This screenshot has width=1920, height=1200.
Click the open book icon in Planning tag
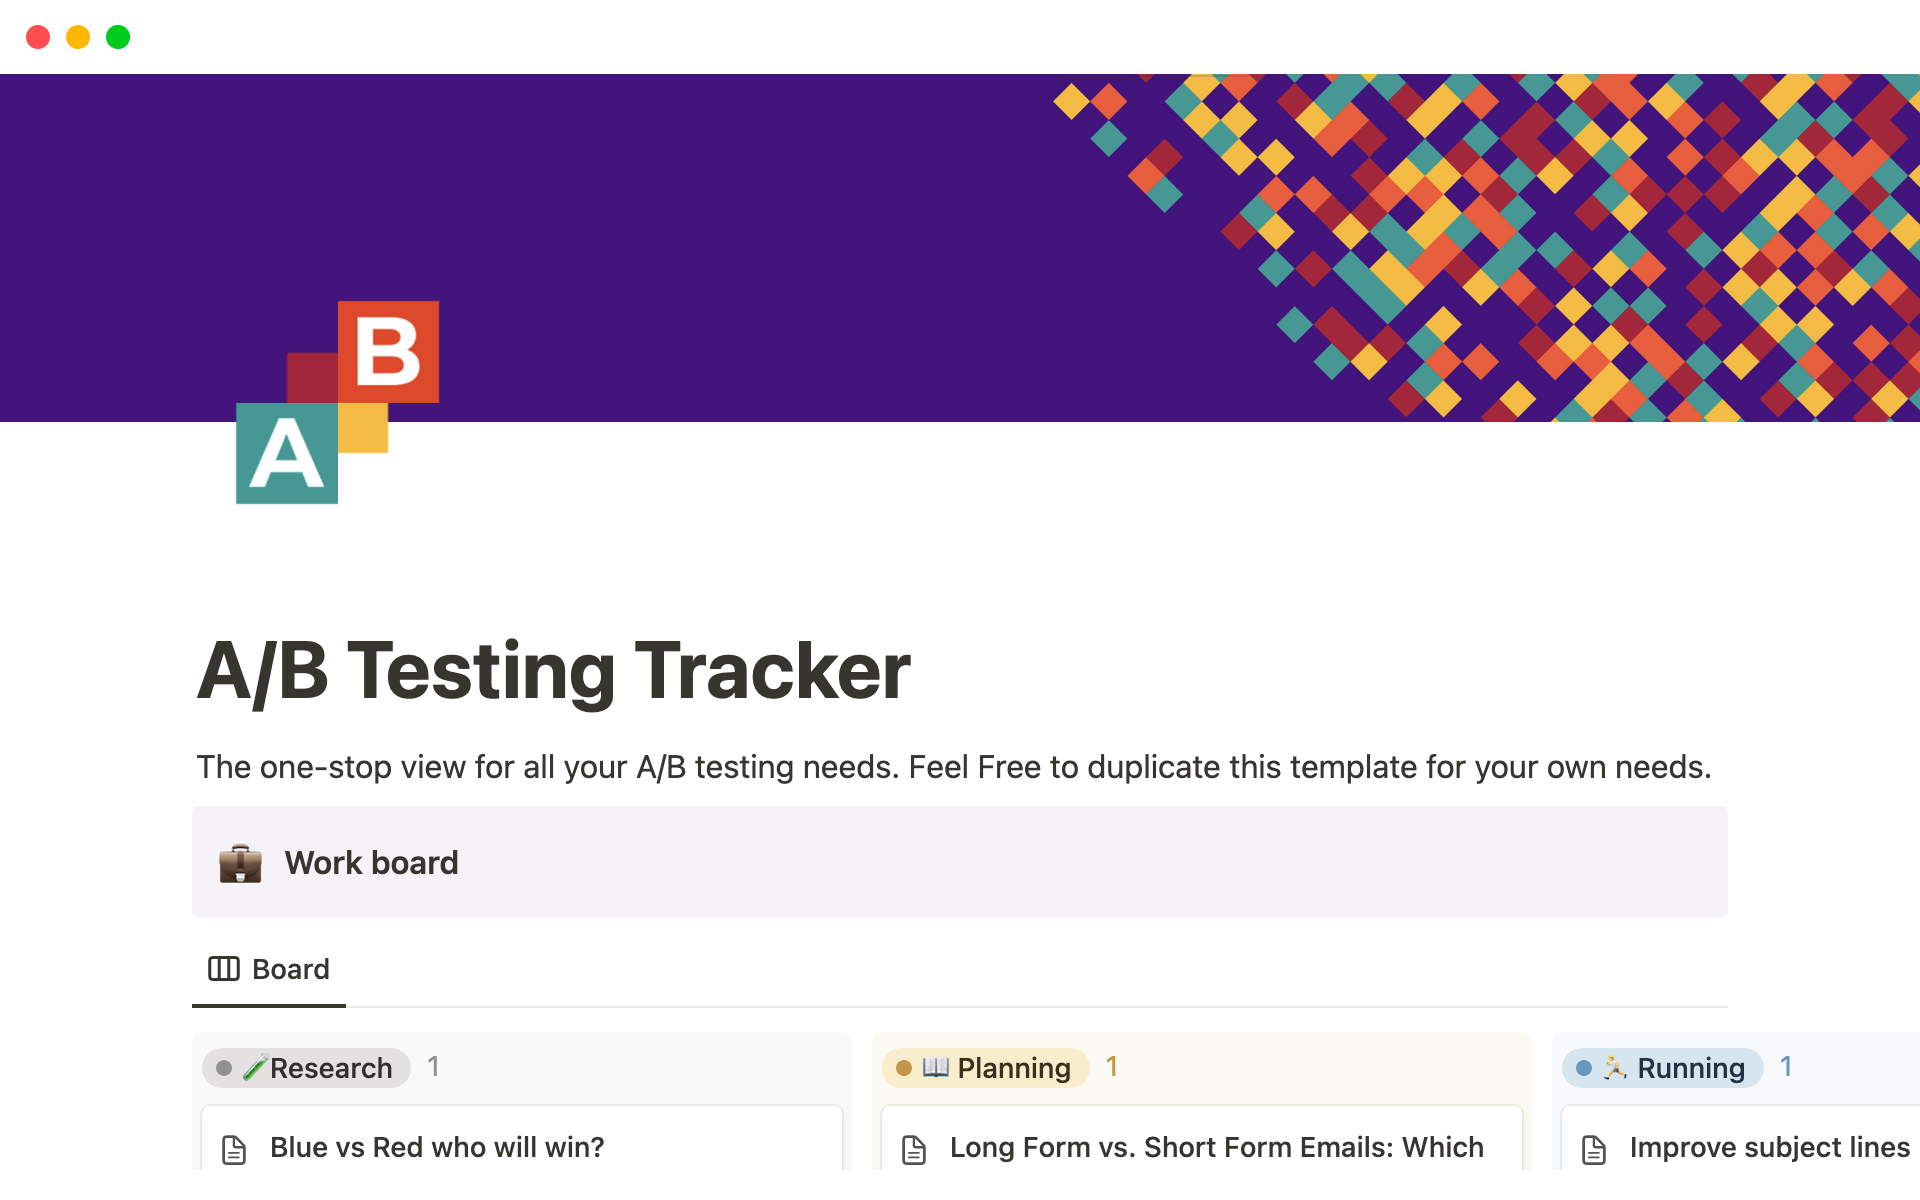coord(935,1067)
